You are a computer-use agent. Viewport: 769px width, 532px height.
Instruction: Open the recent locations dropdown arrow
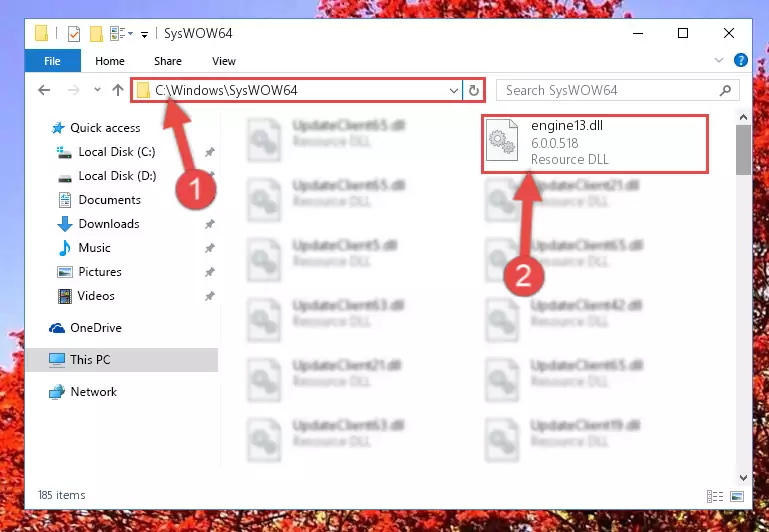point(97,90)
